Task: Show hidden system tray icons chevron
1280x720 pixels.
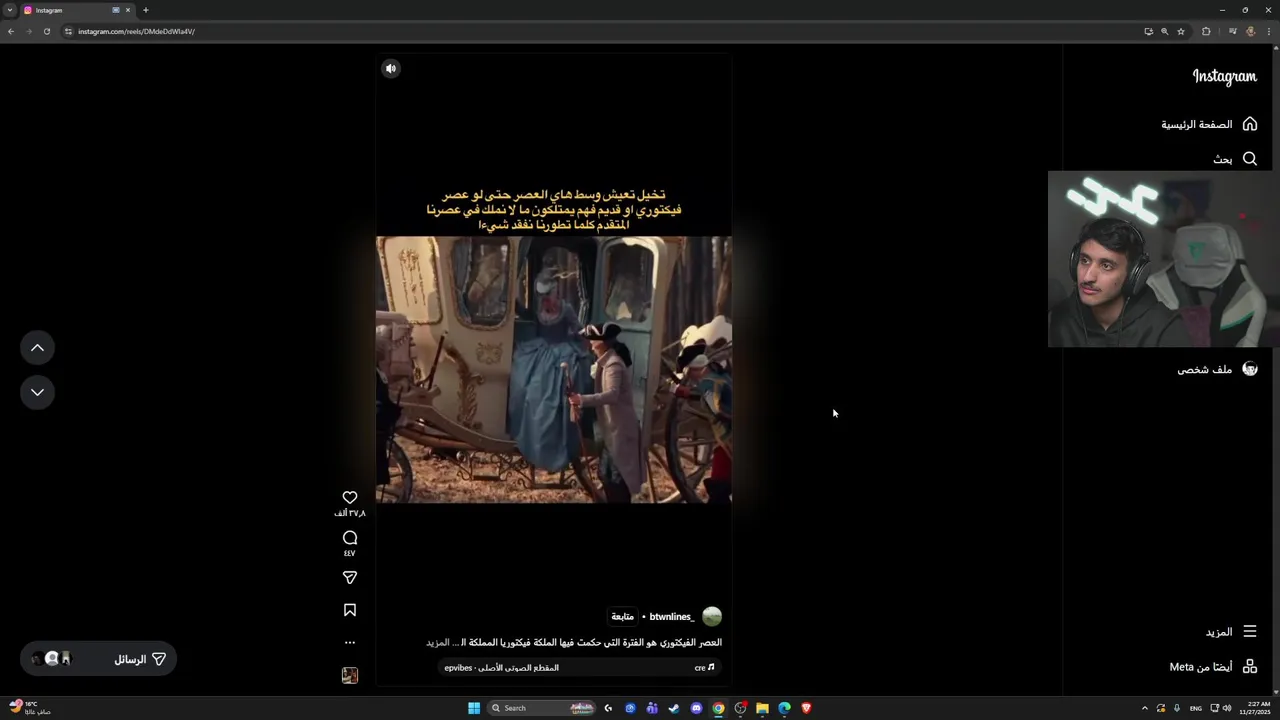Action: pos(1145,708)
